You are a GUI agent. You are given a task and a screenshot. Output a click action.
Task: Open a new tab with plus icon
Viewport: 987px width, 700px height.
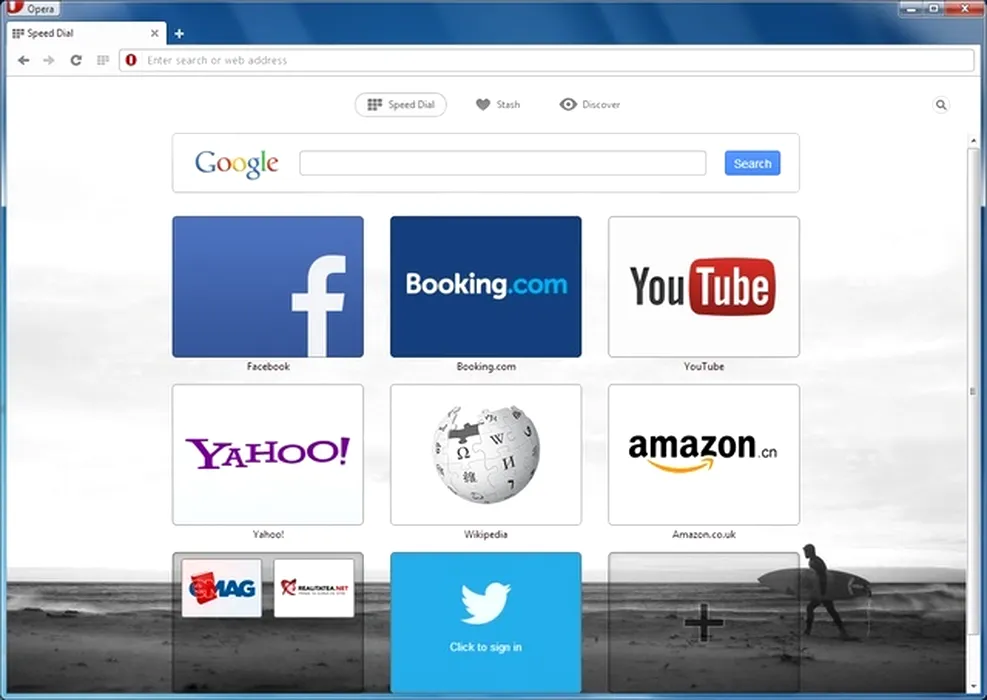pos(179,33)
